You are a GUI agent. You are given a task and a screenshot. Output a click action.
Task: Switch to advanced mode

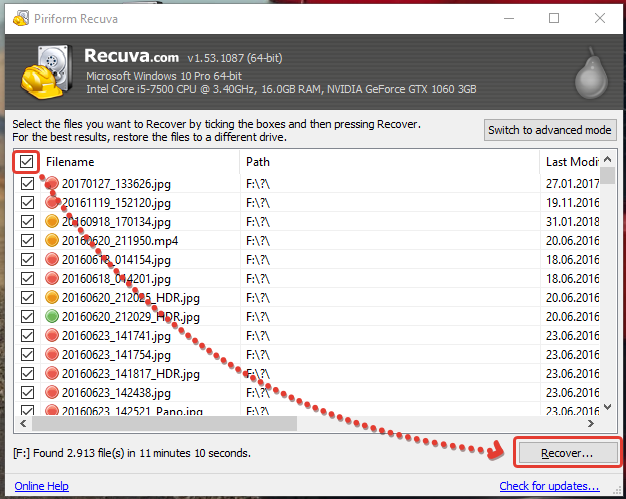pos(550,130)
